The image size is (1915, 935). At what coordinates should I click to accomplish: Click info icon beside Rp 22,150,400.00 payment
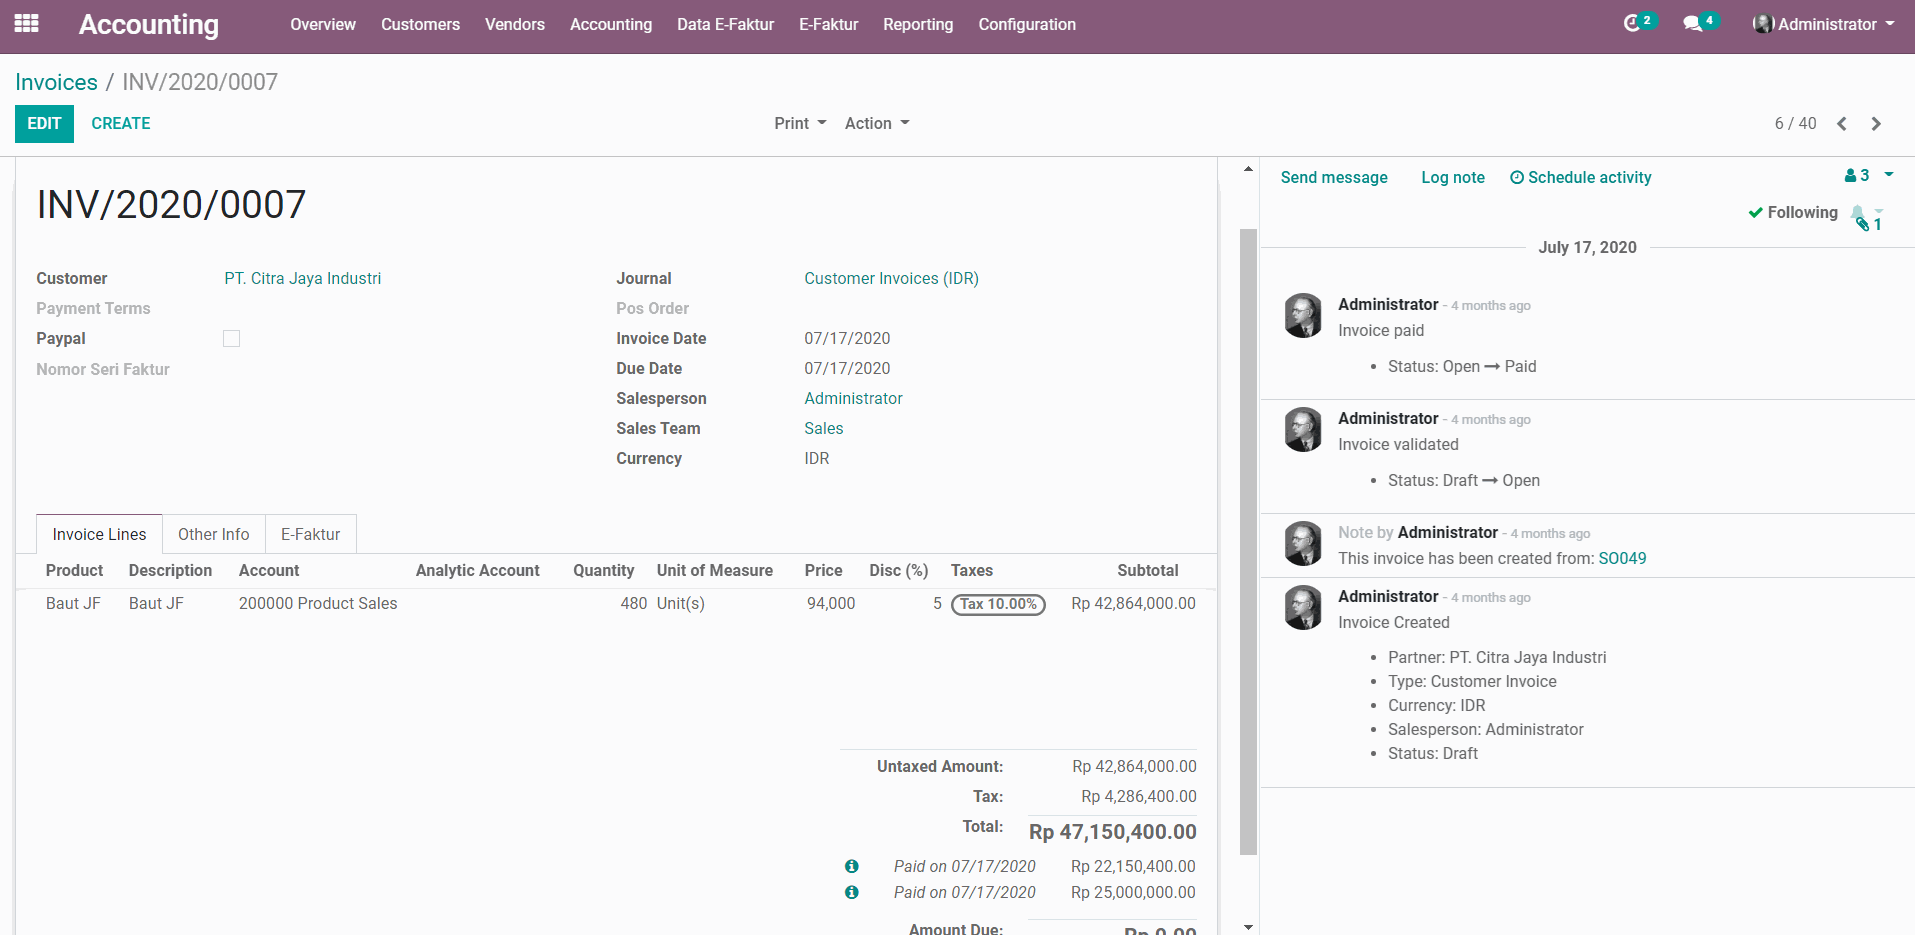[851, 867]
